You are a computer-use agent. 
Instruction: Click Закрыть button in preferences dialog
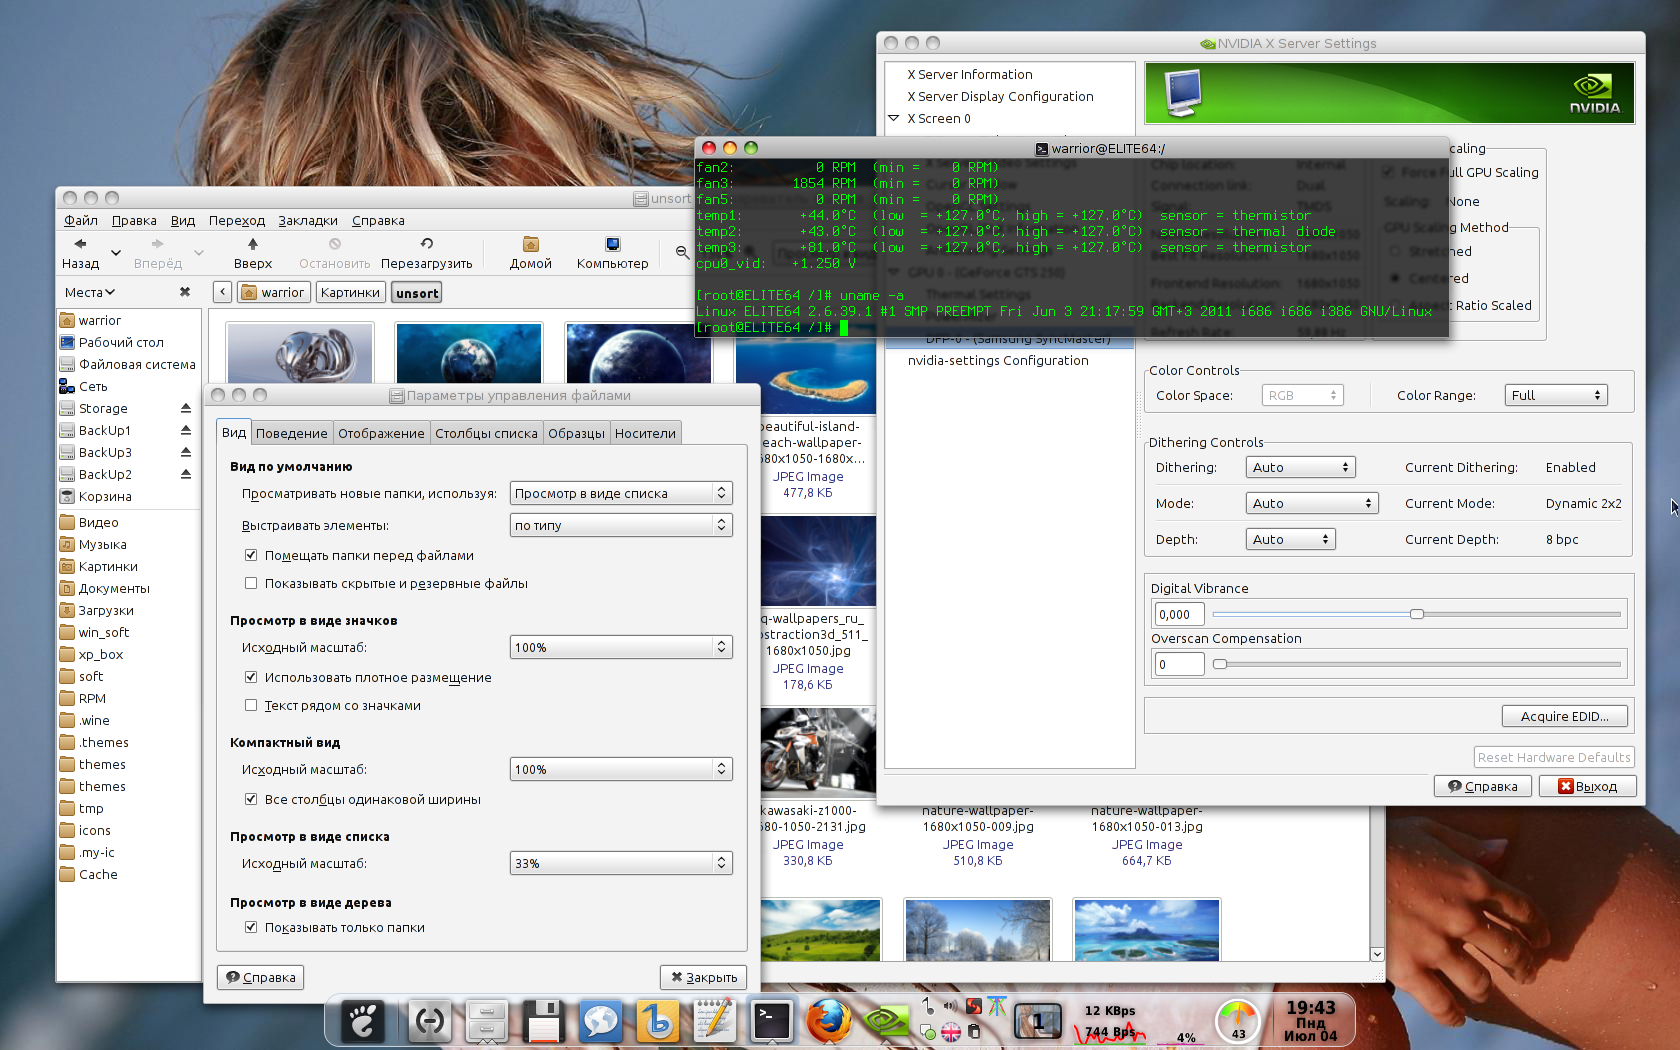[x=703, y=977]
